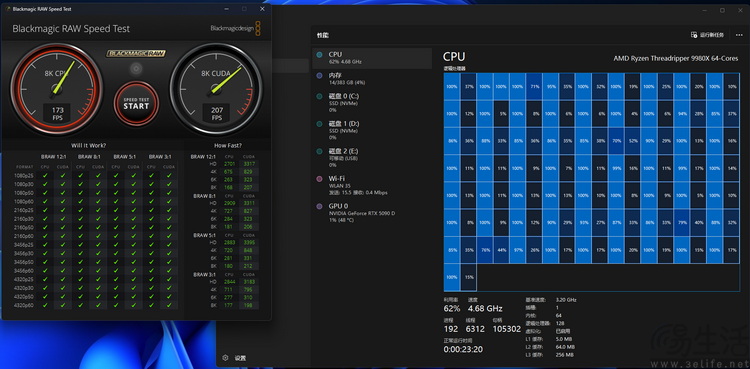750x369 pixels.
Task: Click the 3317 HD CUDA result value
Action: (x=249, y=164)
